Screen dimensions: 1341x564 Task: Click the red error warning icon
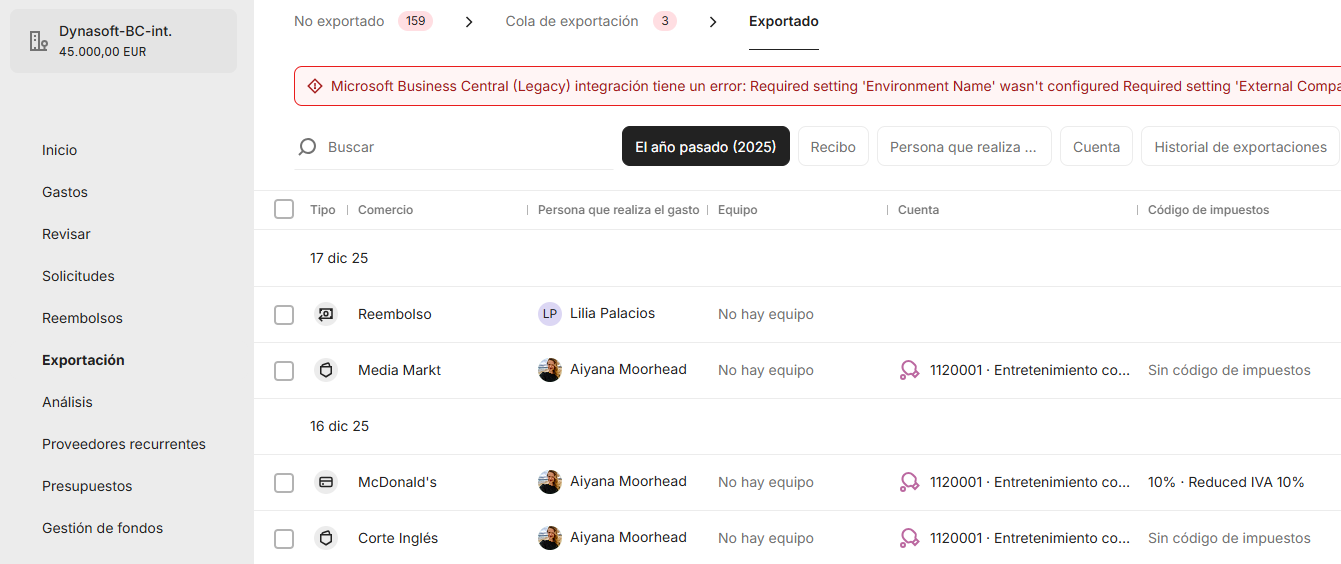(315, 86)
